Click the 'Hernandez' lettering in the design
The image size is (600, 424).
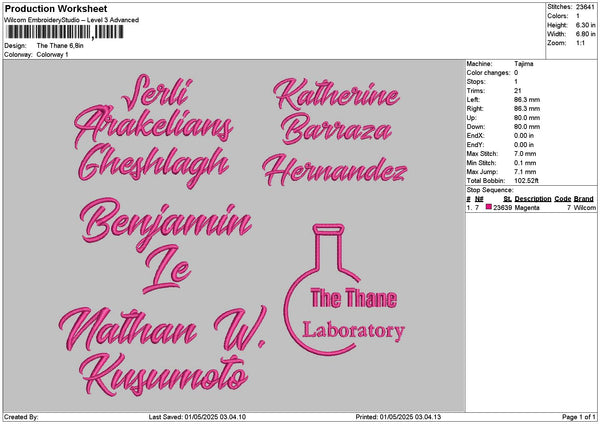point(335,167)
